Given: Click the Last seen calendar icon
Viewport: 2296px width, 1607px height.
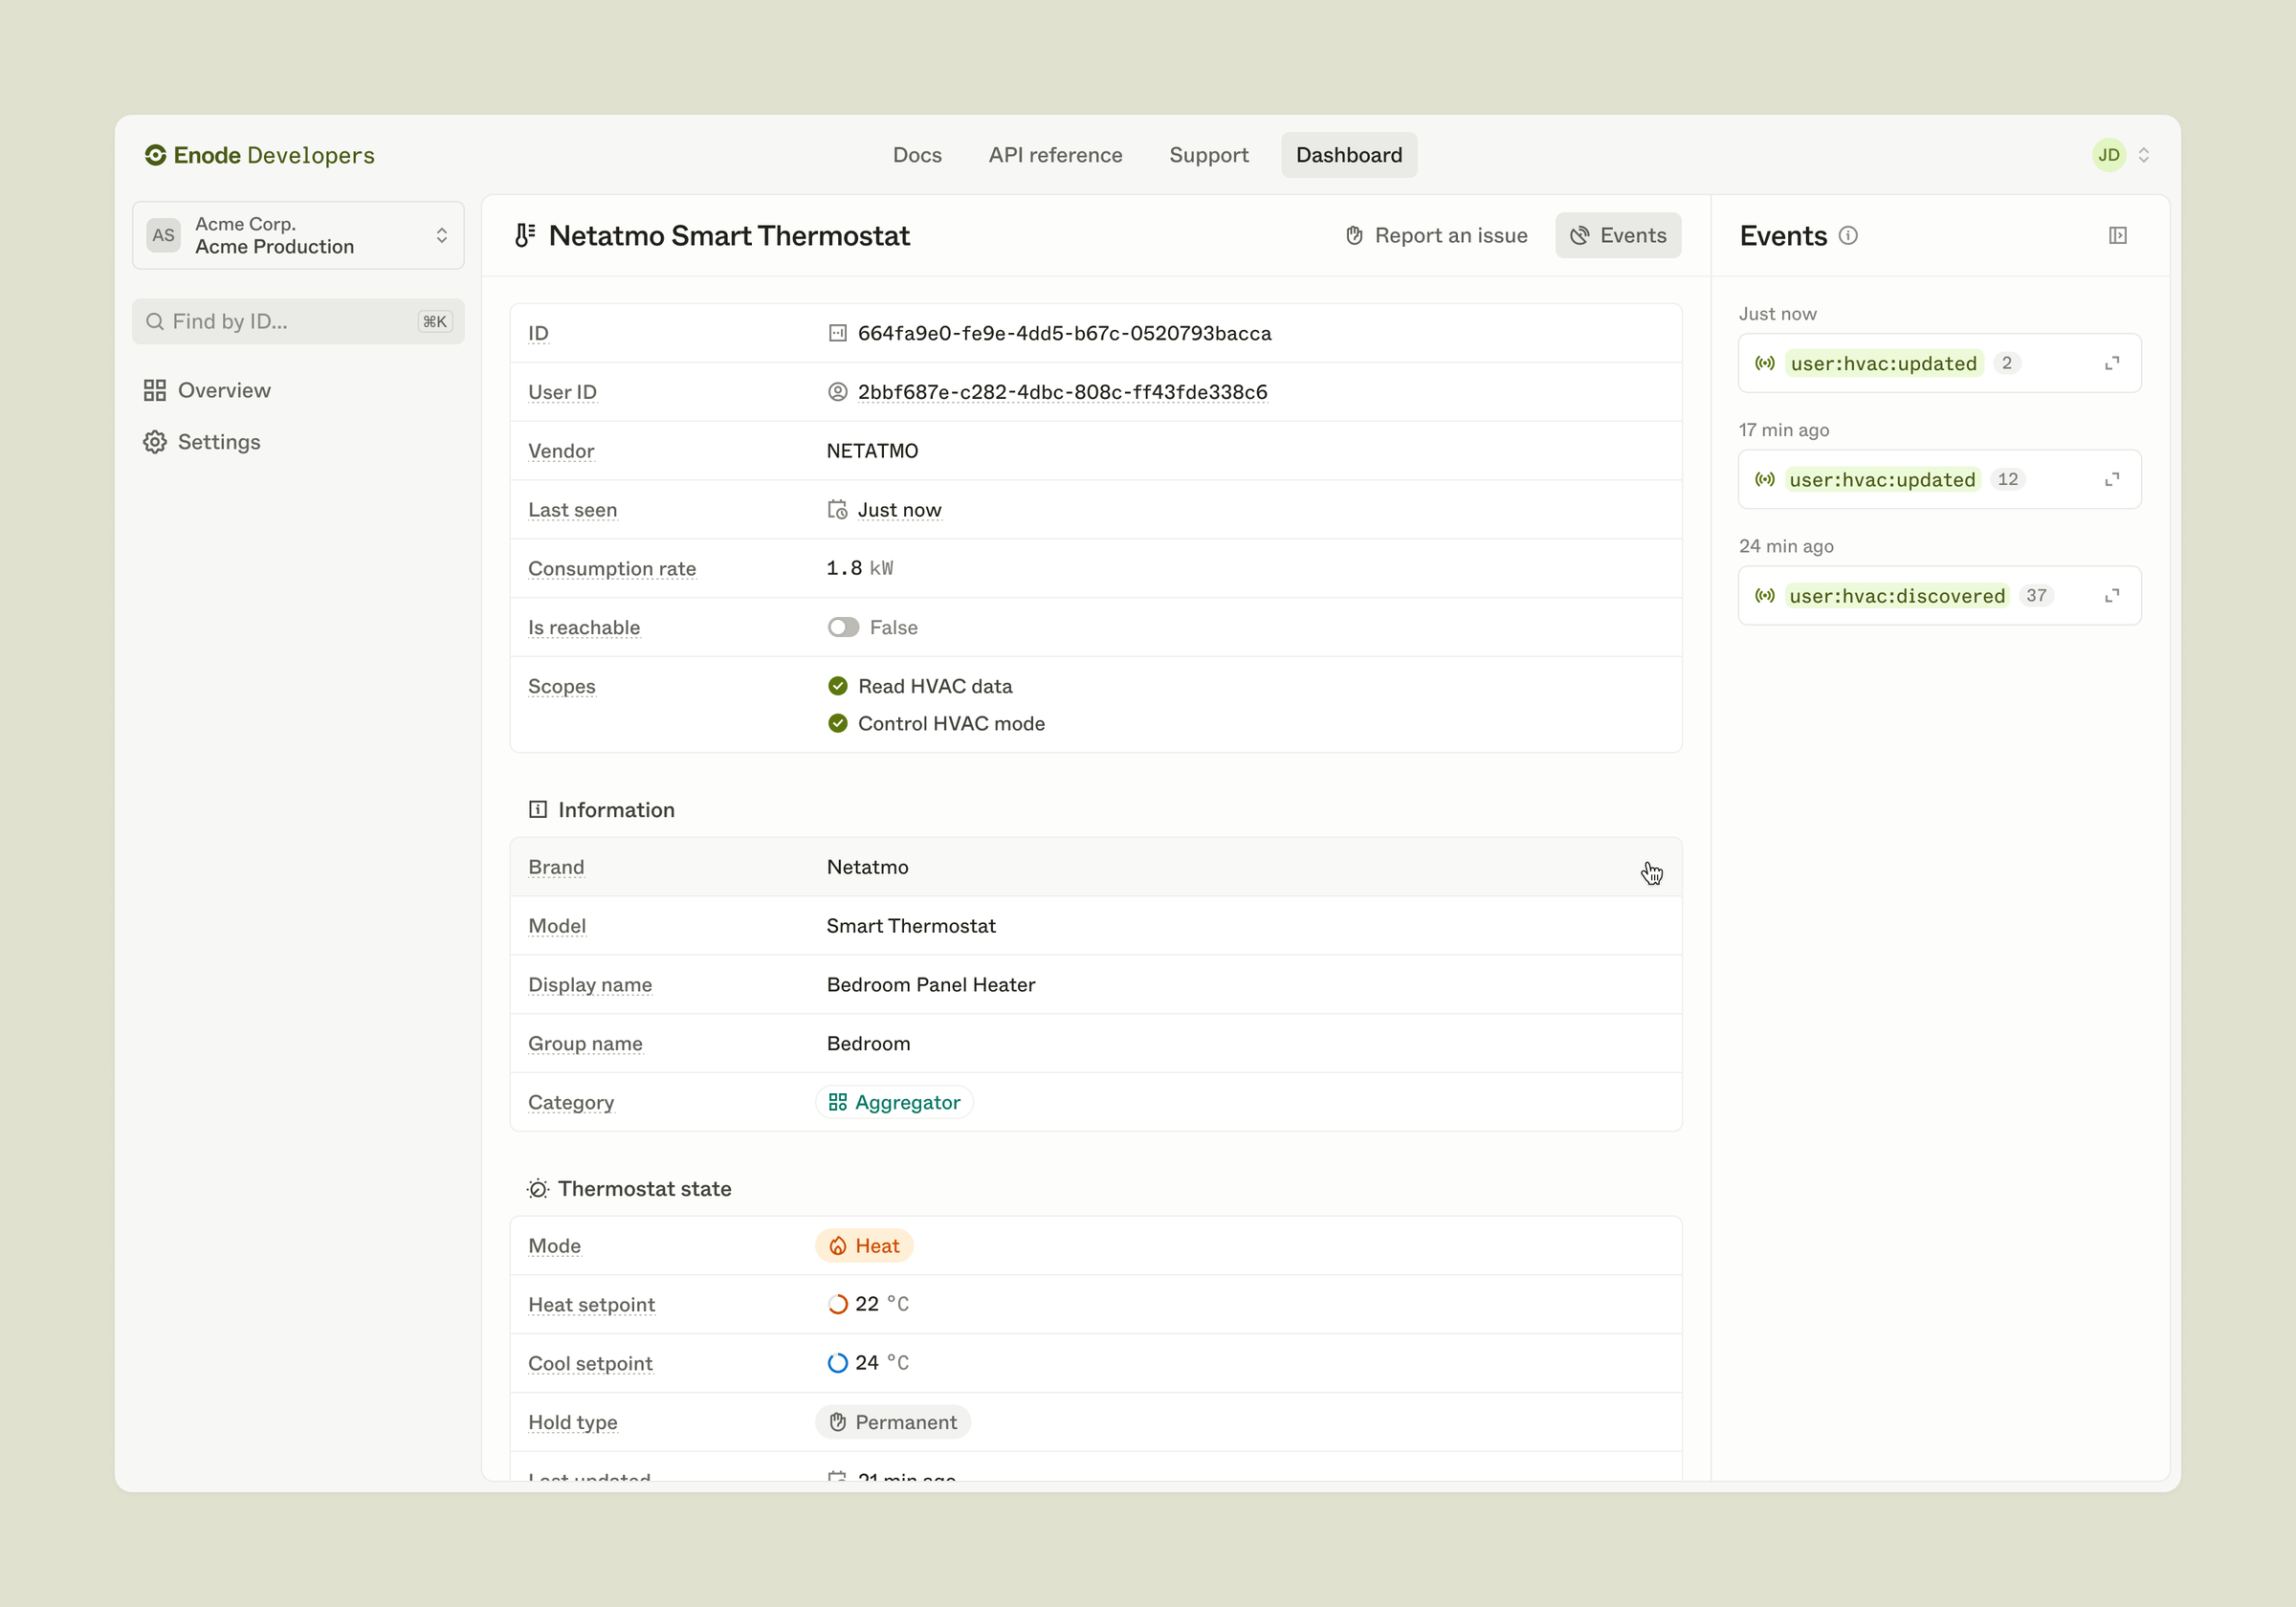Looking at the screenshot, I should point(837,510).
